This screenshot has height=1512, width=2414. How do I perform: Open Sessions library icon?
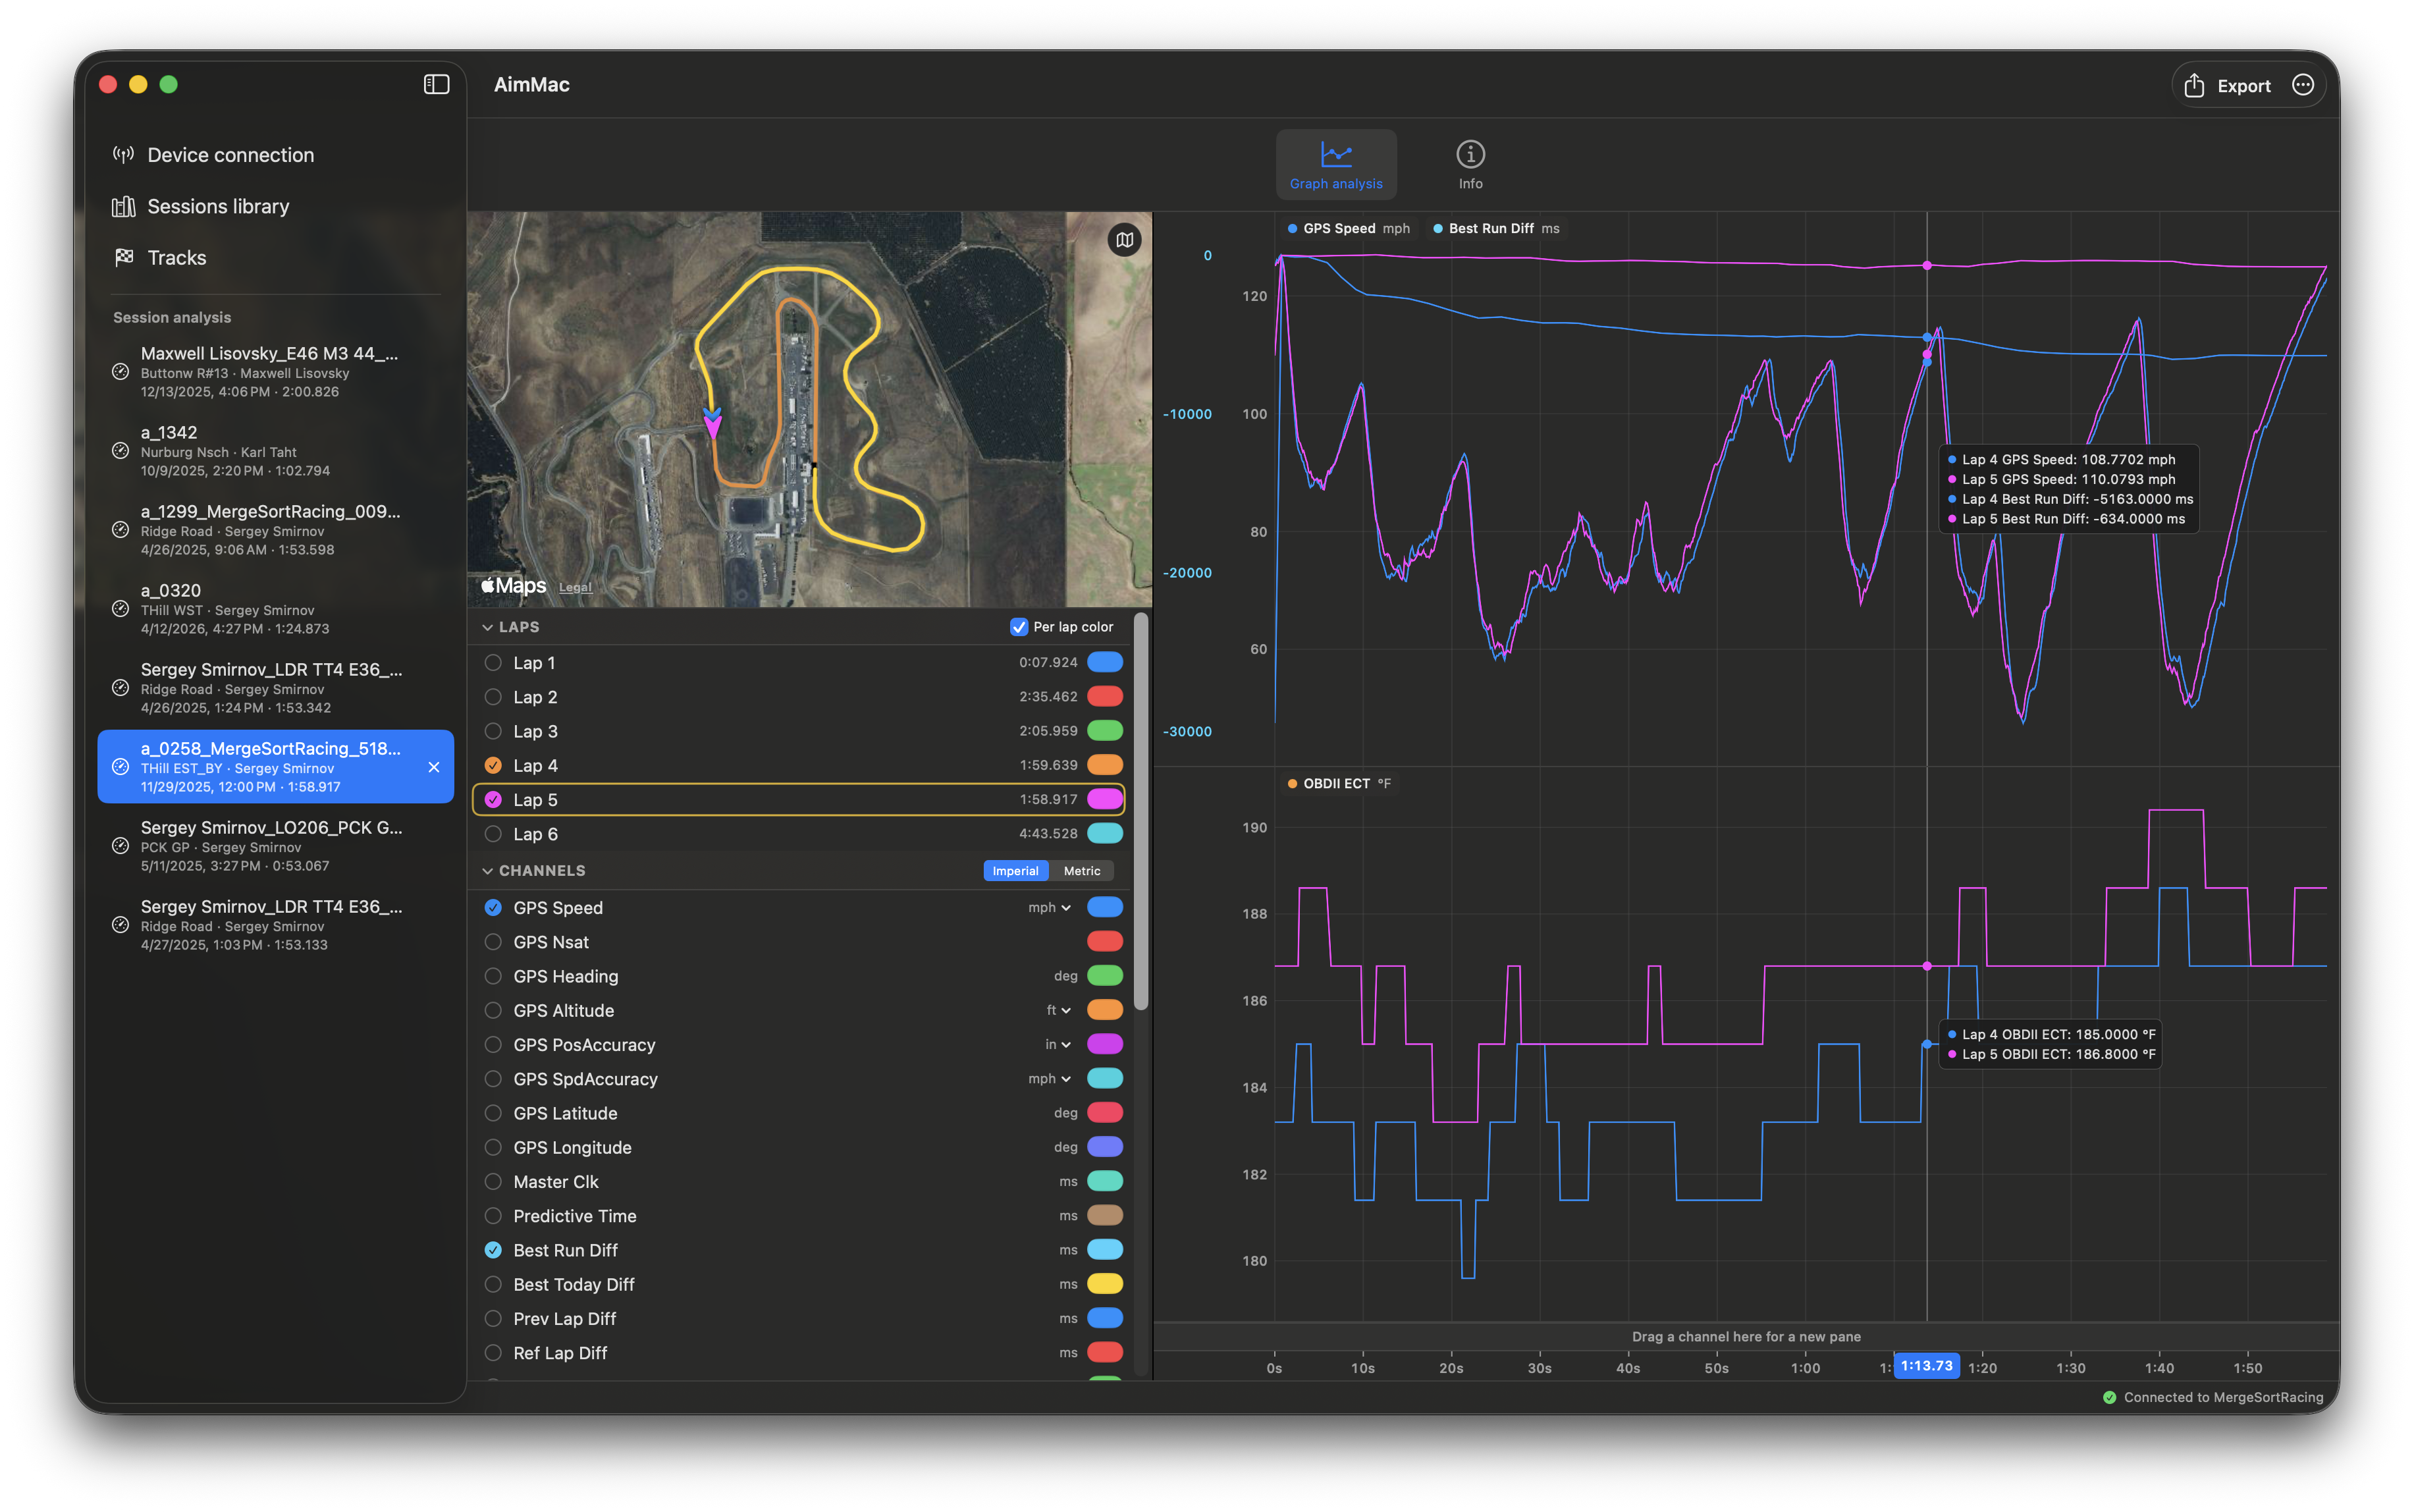pos(123,206)
